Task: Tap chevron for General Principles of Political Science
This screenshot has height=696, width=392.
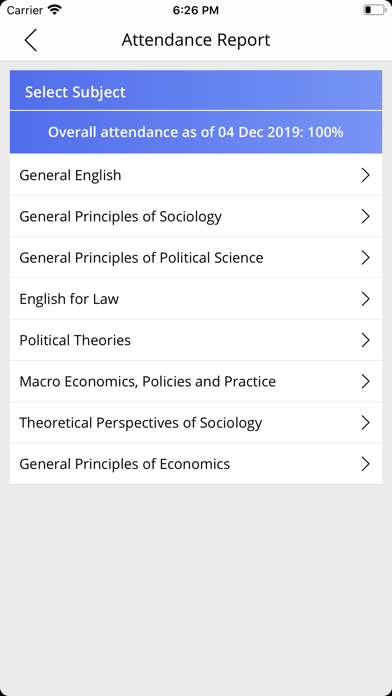Action: 365,258
